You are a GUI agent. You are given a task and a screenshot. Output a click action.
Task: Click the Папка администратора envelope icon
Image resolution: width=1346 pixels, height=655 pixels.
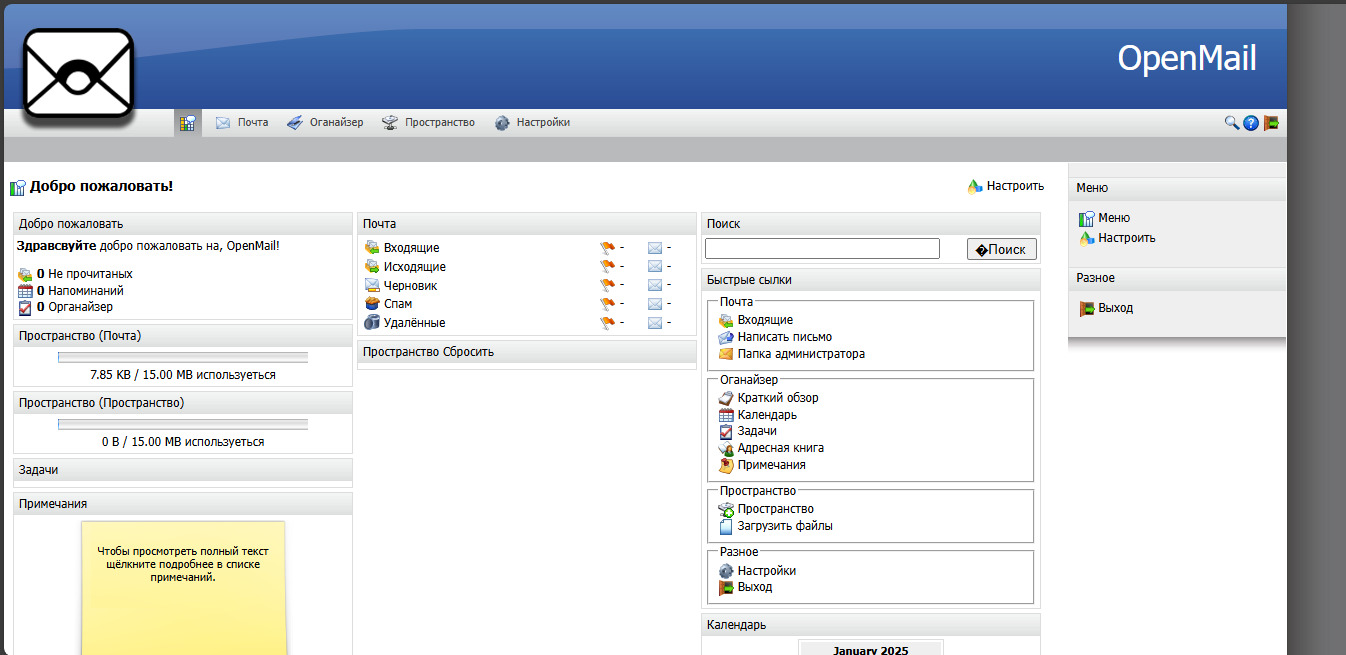726,354
